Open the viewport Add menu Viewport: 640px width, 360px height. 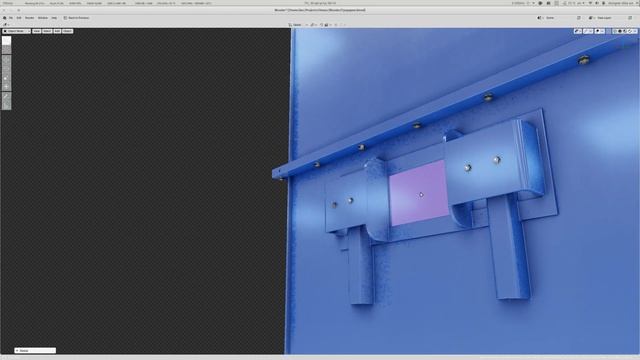pos(57,31)
